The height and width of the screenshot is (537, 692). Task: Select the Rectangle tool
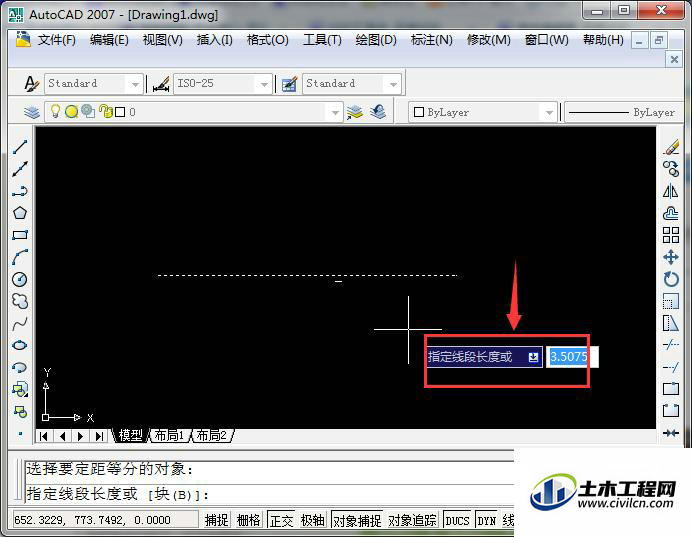tap(20, 235)
